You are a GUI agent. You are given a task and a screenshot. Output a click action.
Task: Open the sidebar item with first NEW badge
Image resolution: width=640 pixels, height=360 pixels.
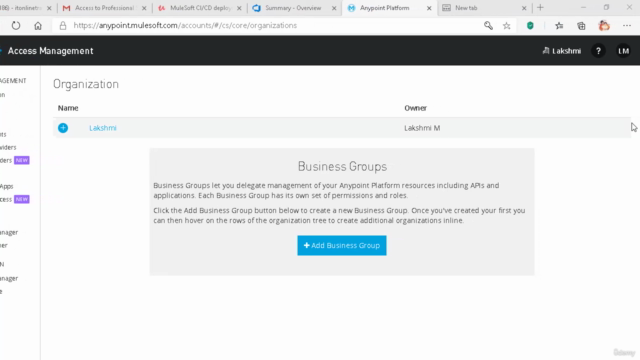(14, 160)
